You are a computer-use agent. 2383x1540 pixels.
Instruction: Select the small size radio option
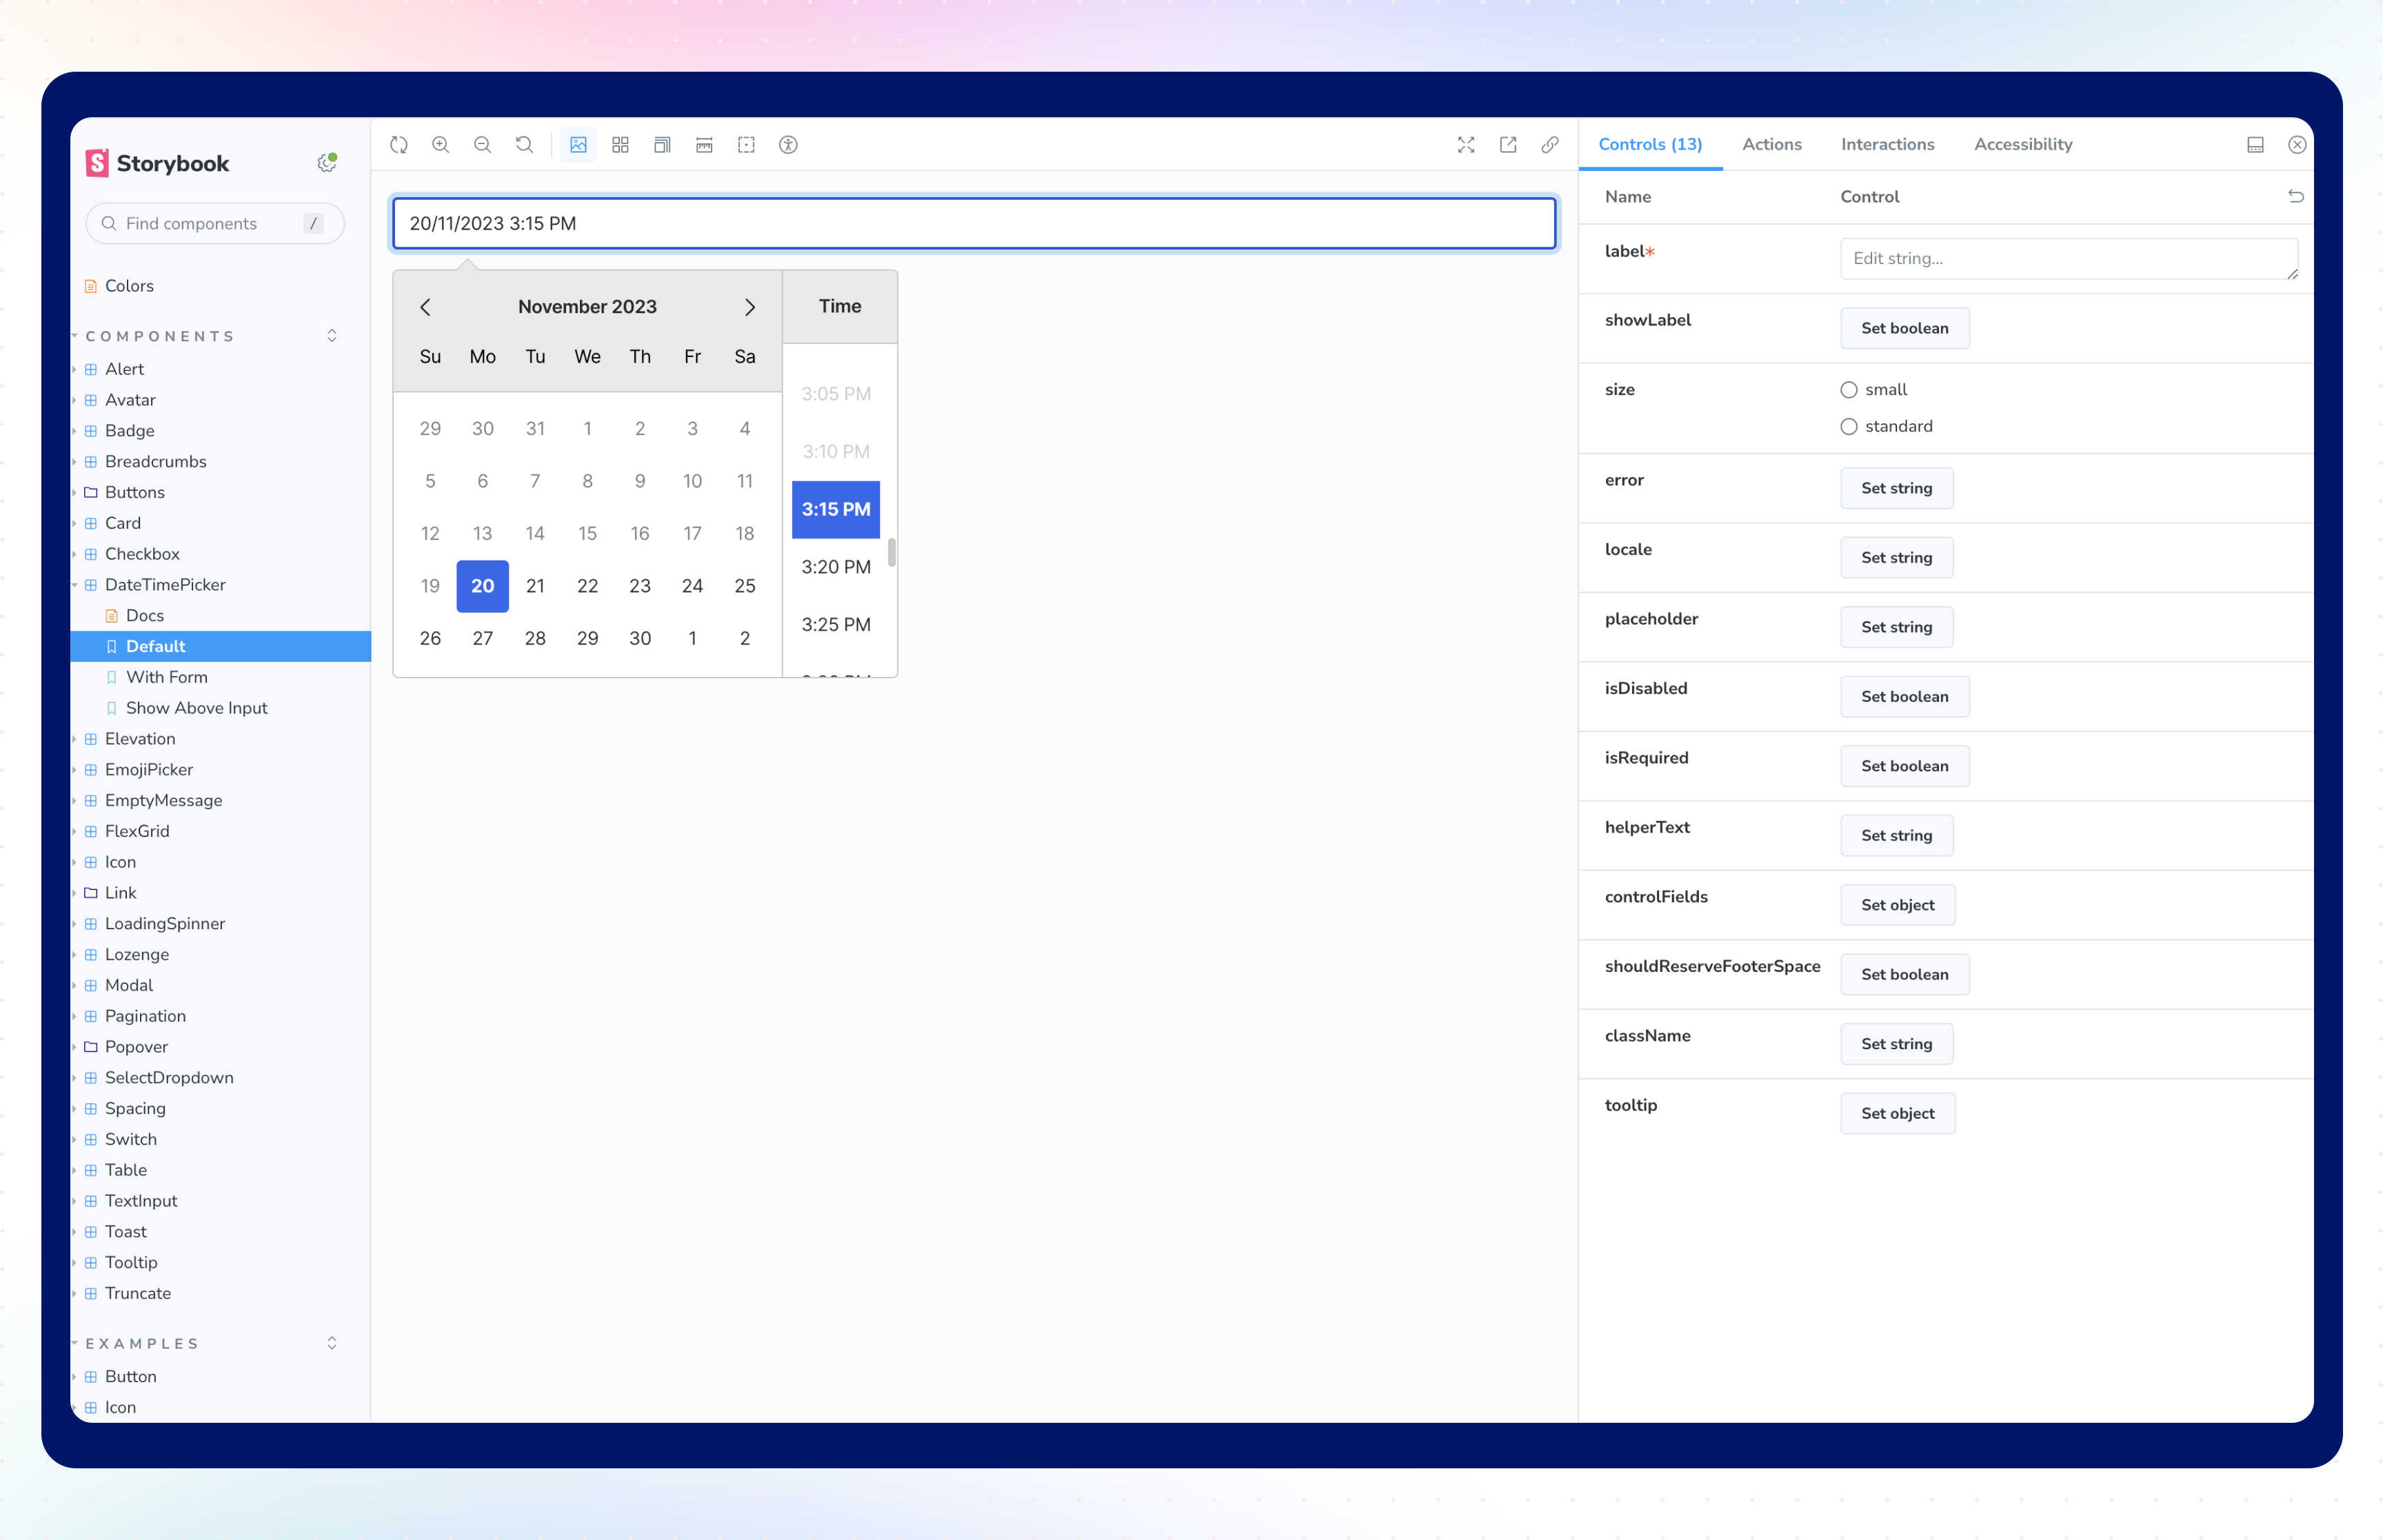click(x=1849, y=390)
